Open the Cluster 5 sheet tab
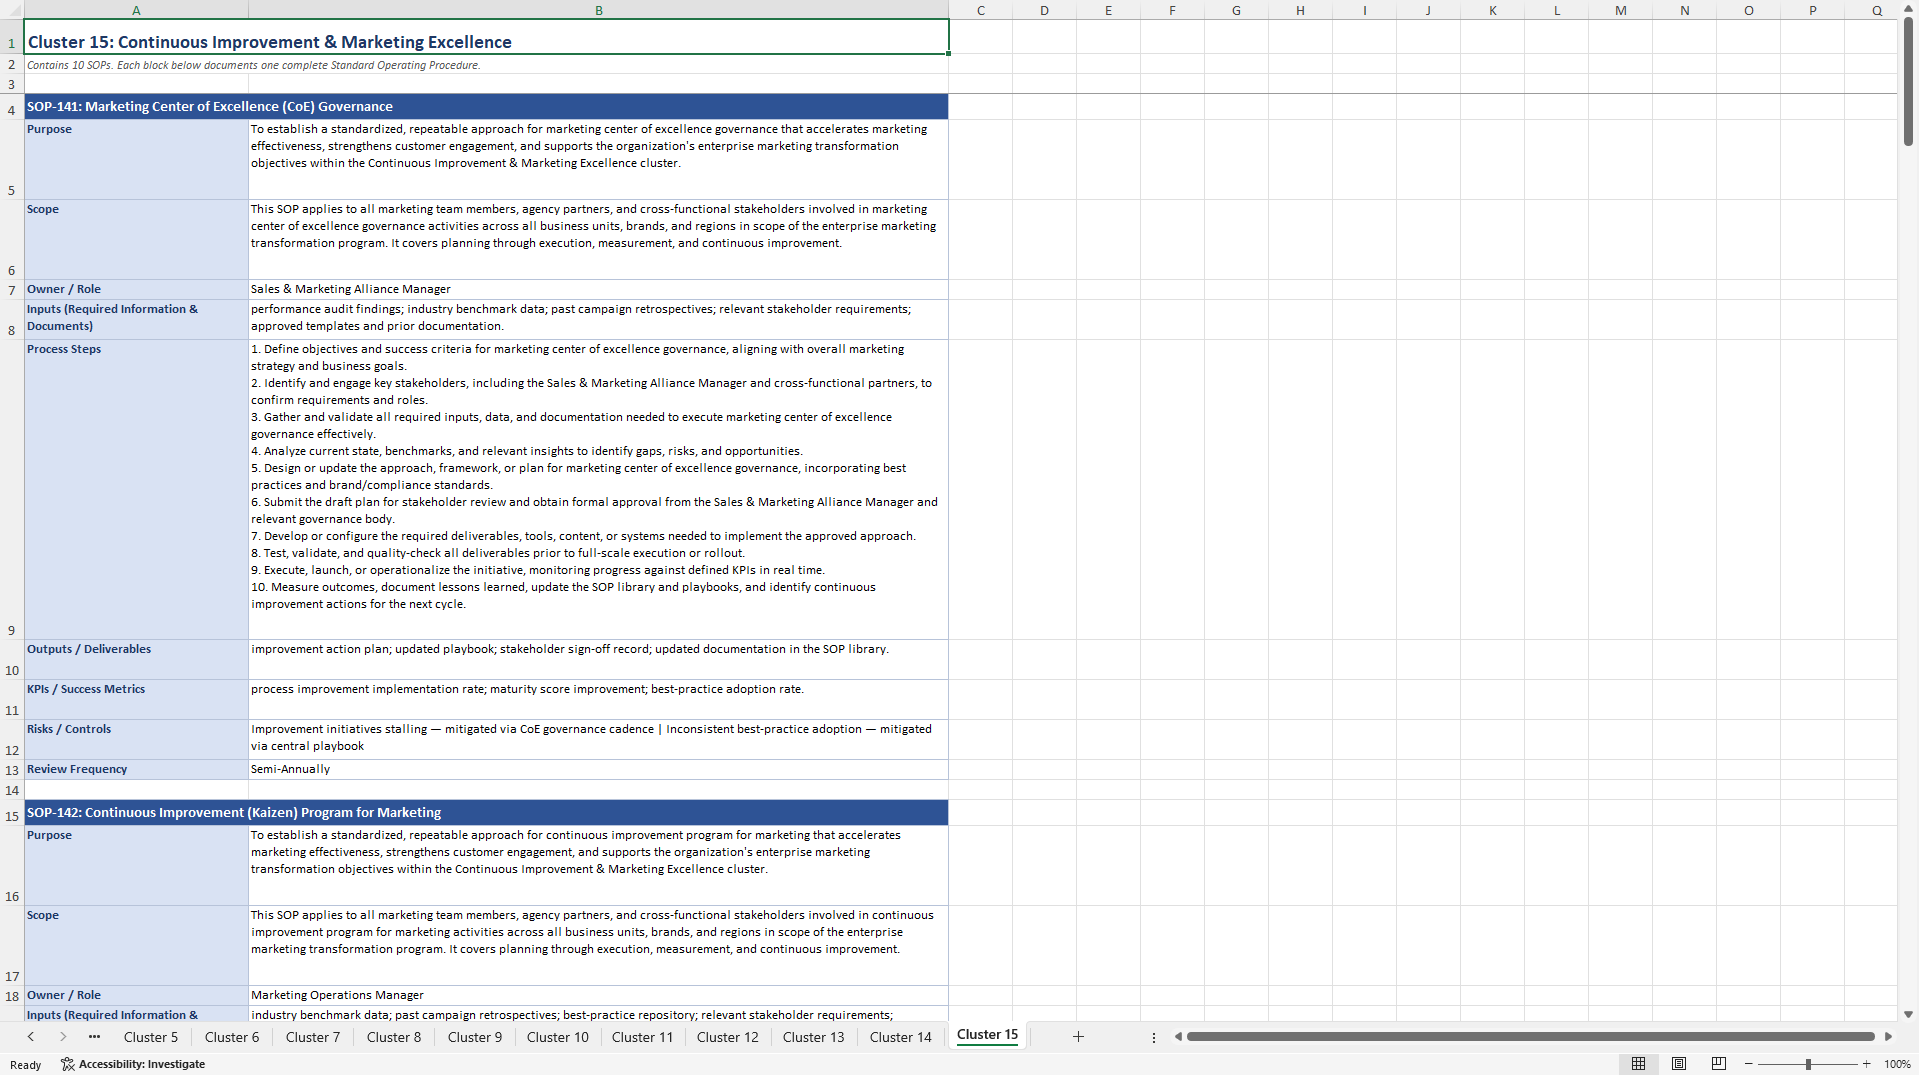Screen dimensions: 1919x1075 tap(151, 1037)
